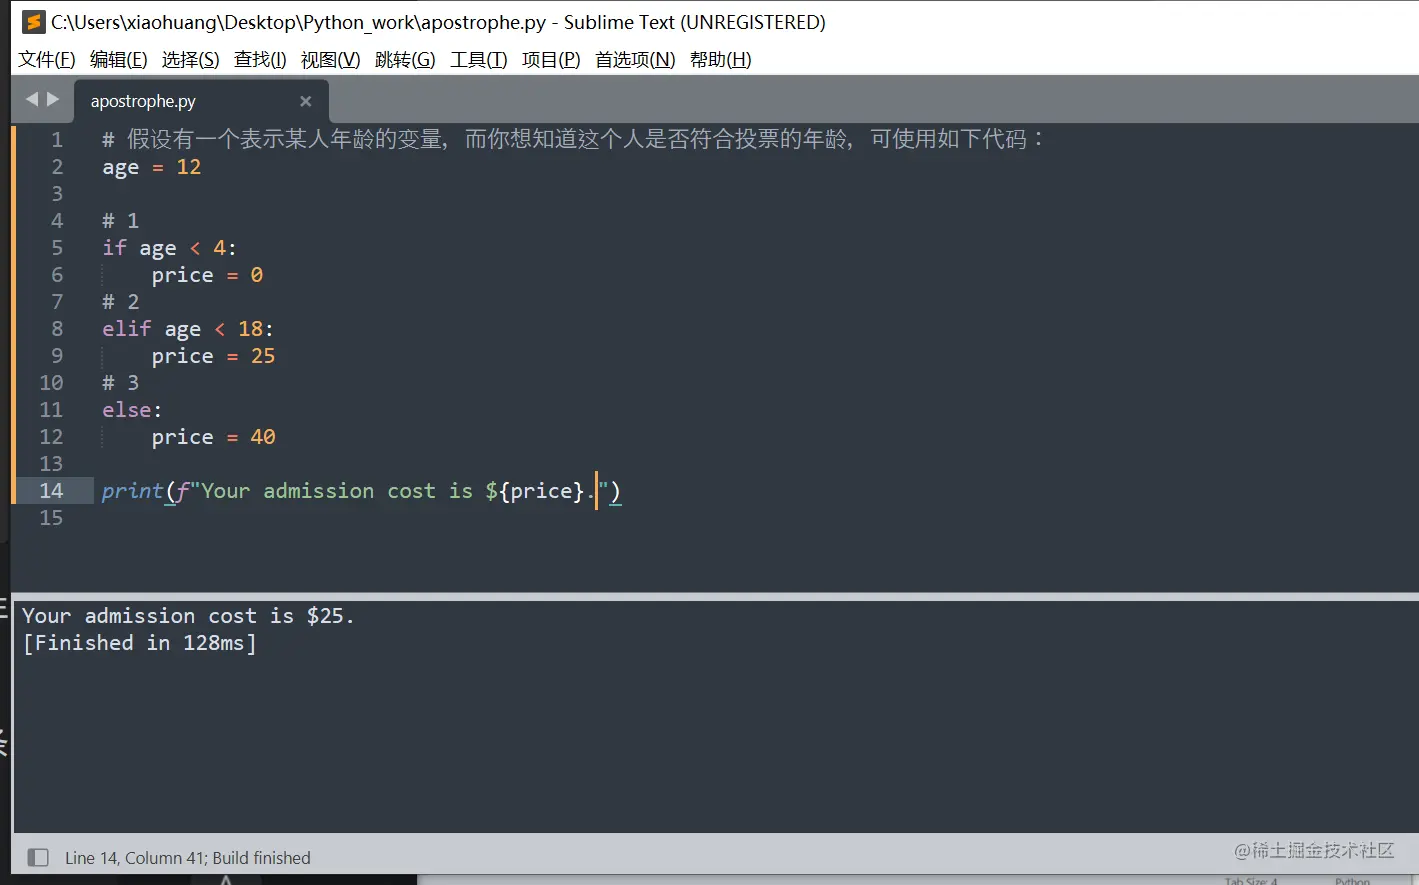Click the 'else:' line
Image resolution: width=1419 pixels, height=885 pixels.
(x=132, y=410)
